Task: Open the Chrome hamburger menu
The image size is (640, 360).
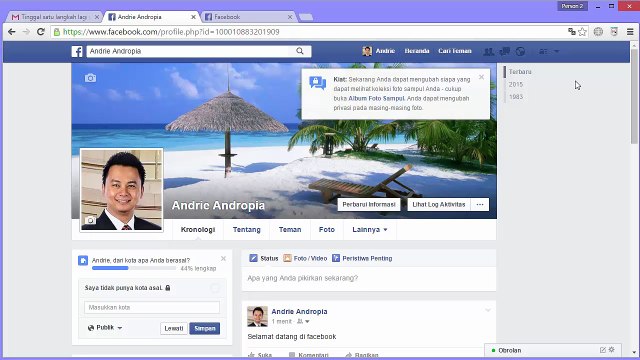Action: [x=630, y=32]
